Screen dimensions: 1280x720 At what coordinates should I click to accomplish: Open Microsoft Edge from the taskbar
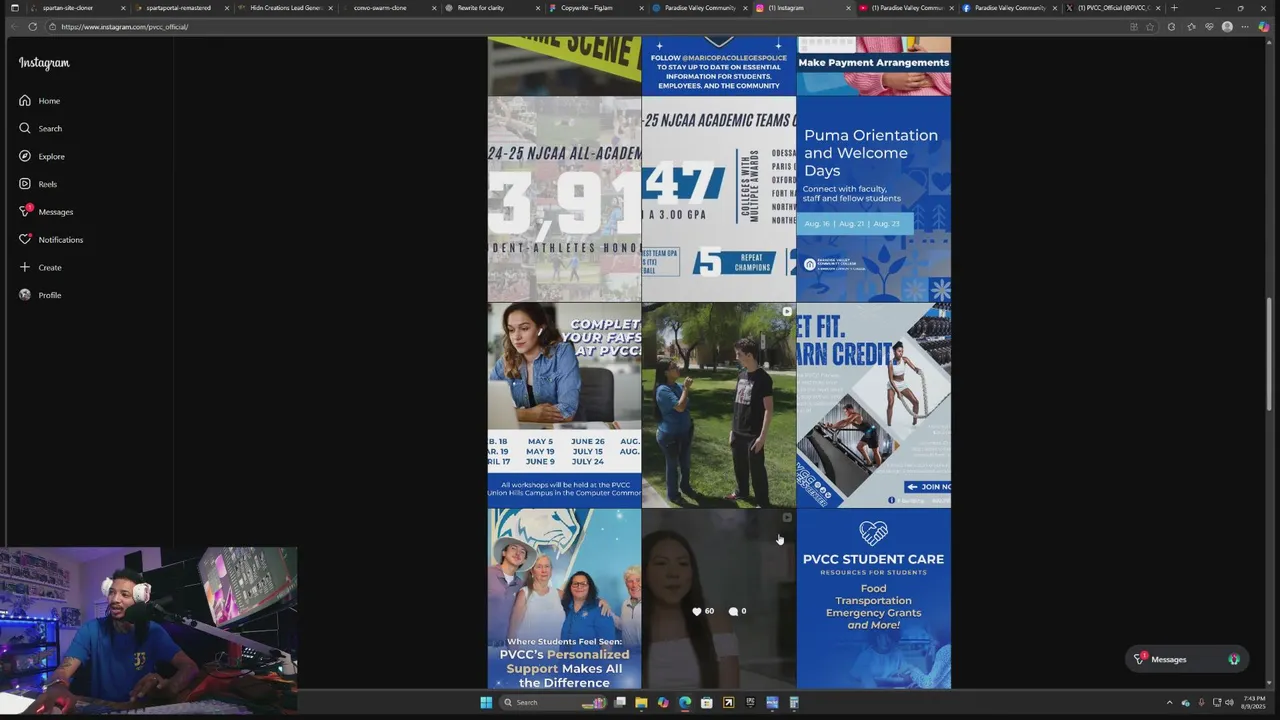tap(685, 703)
